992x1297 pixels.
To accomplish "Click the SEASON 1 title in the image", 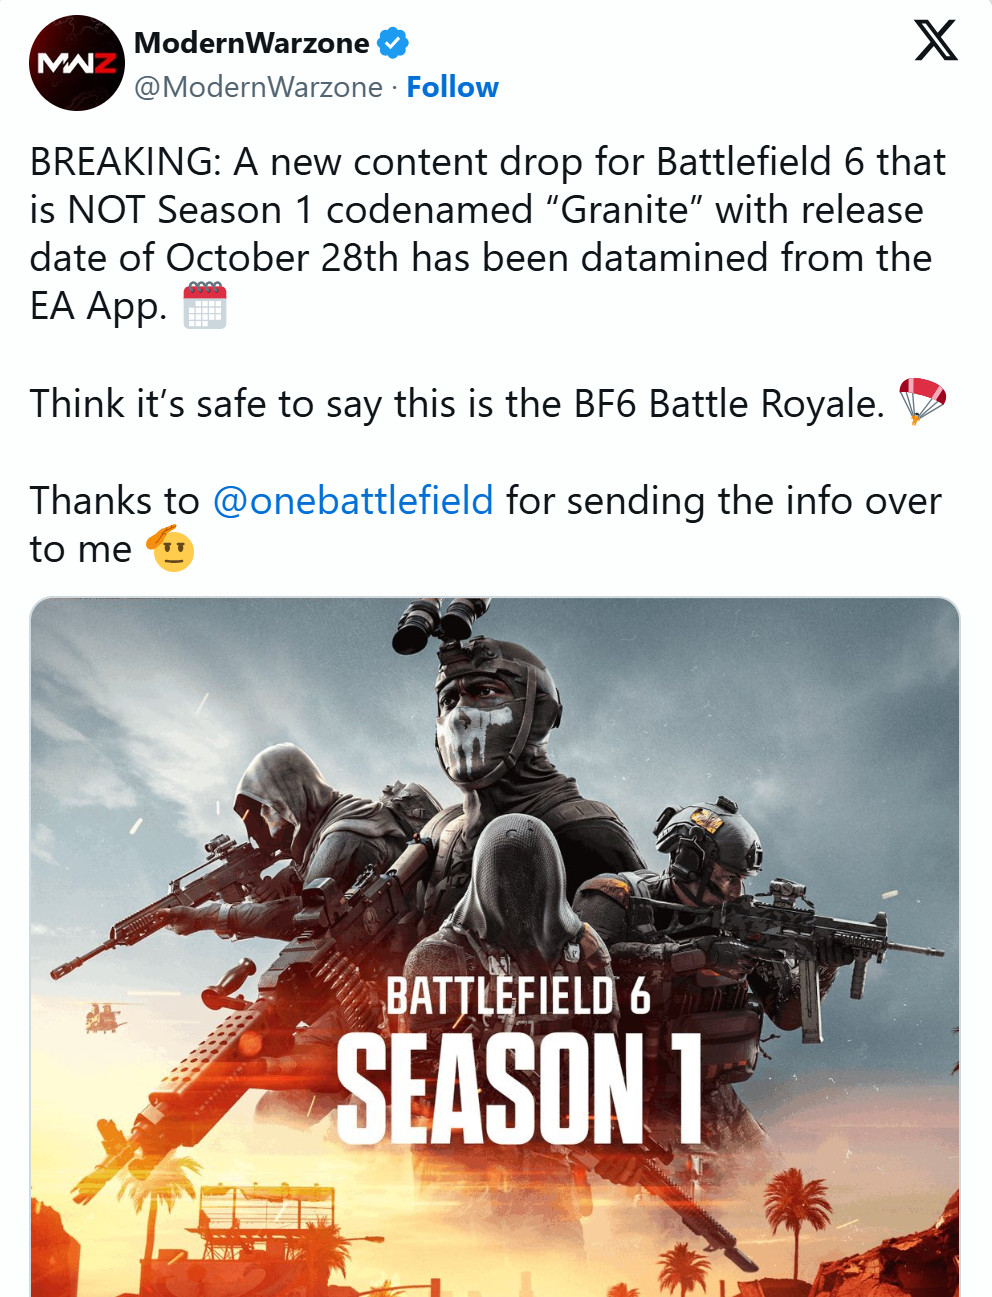I will coord(519,1088).
